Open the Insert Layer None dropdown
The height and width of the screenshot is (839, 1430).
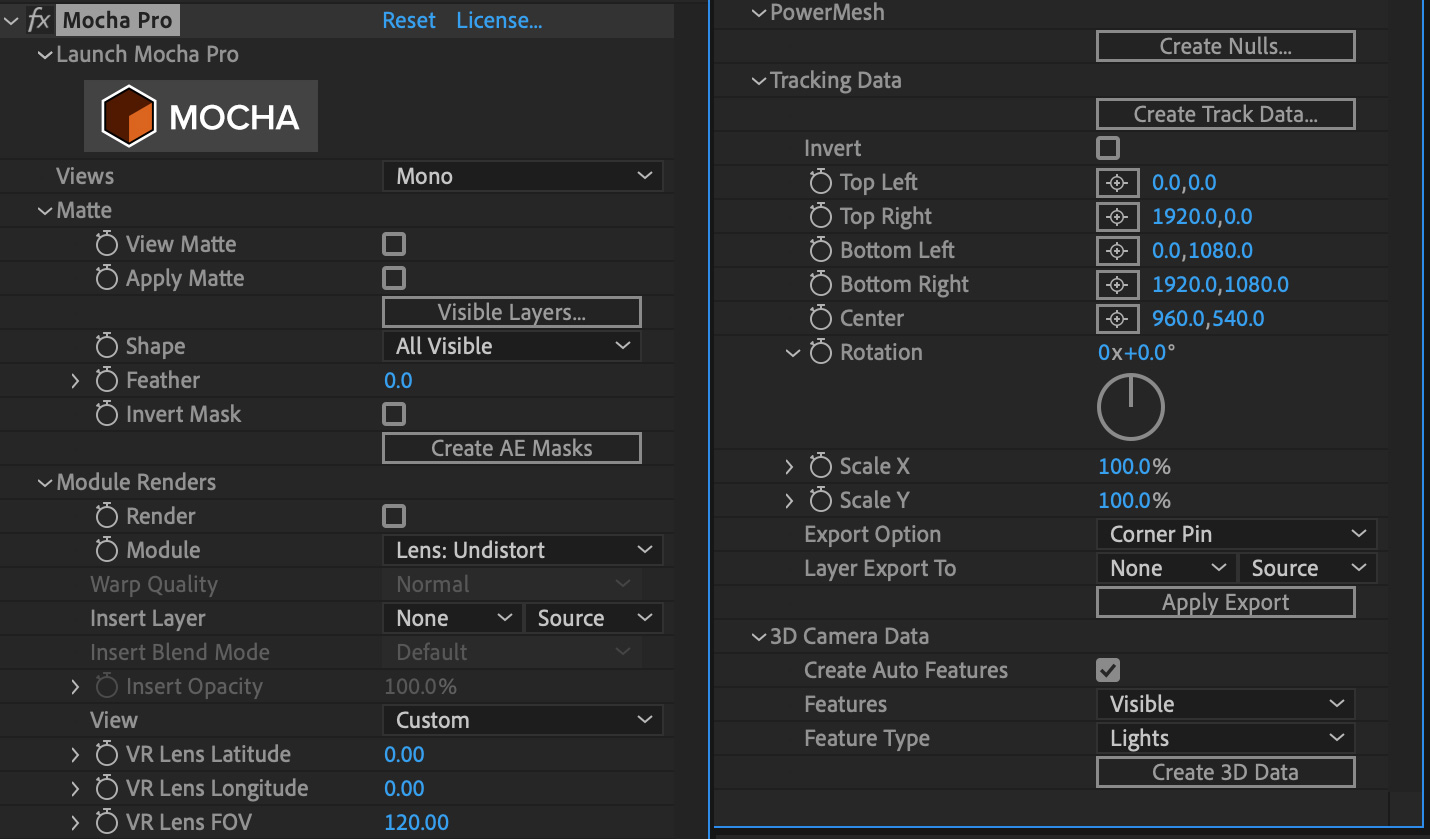pyautogui.click(x=452, y=618)
